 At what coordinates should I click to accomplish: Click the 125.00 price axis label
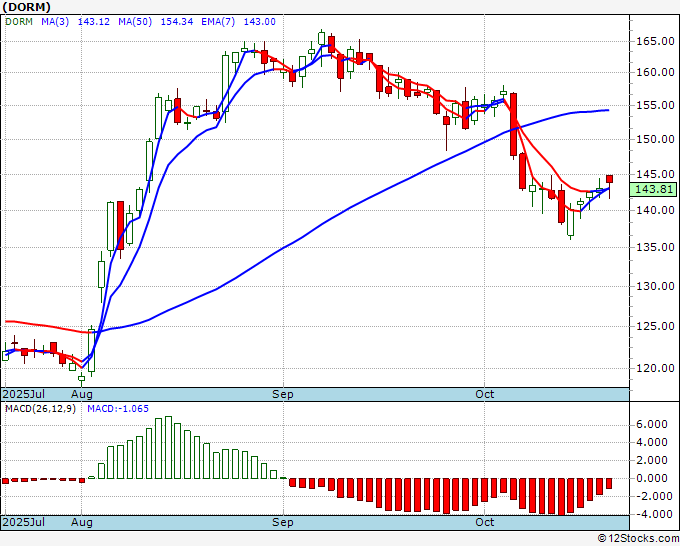coord(655,326)
